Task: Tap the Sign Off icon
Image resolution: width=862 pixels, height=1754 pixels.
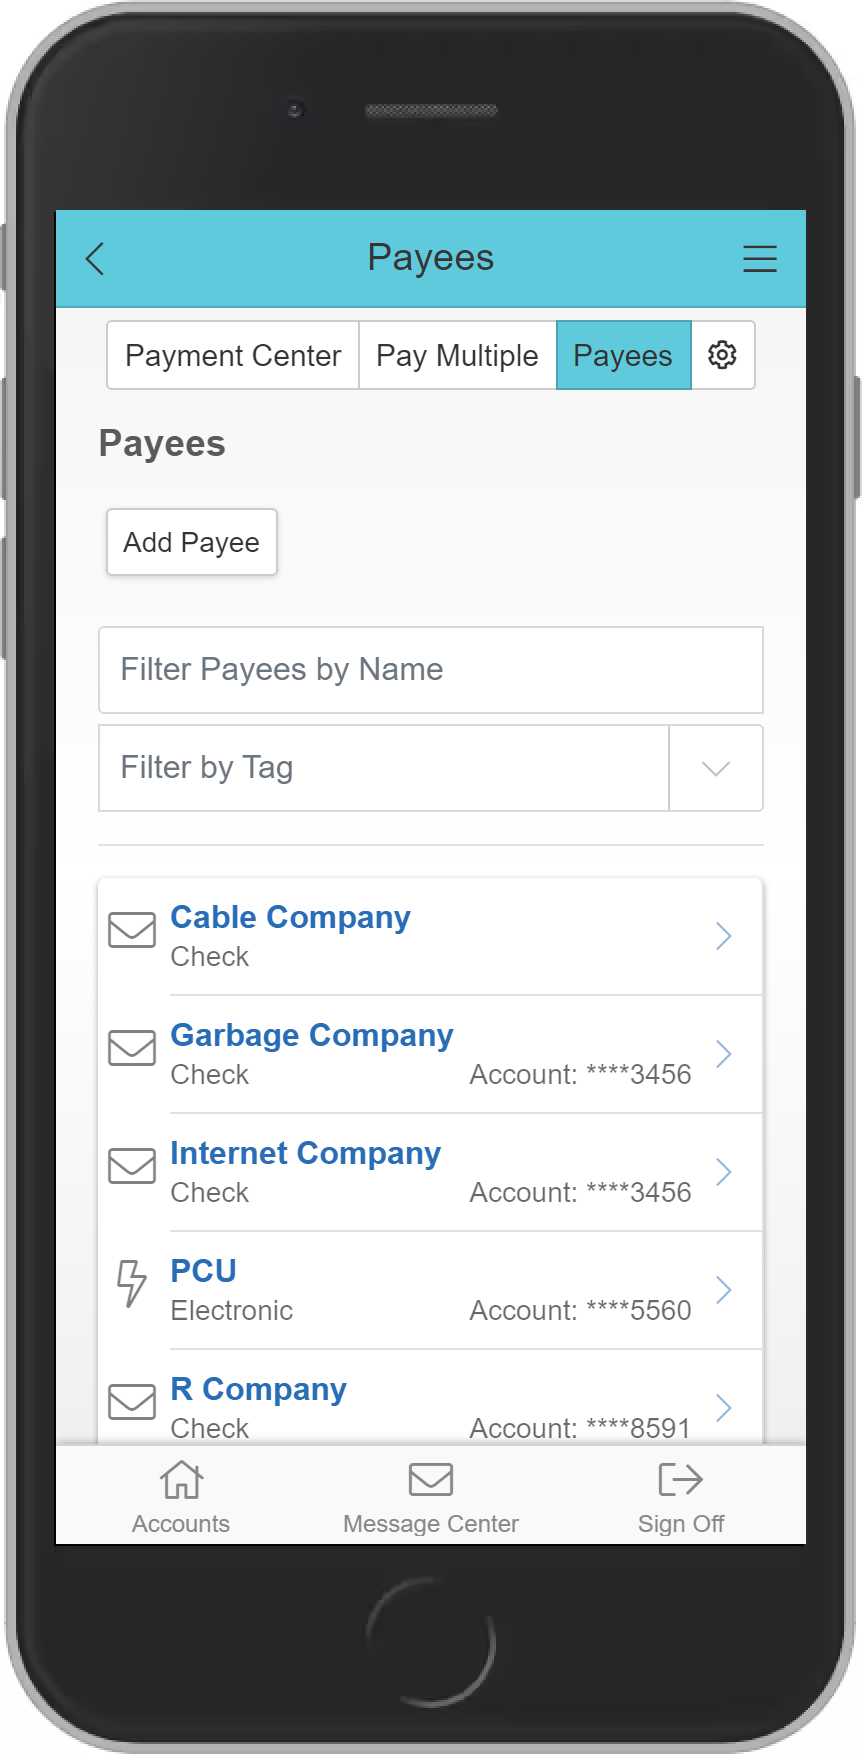Action: 680,1480
